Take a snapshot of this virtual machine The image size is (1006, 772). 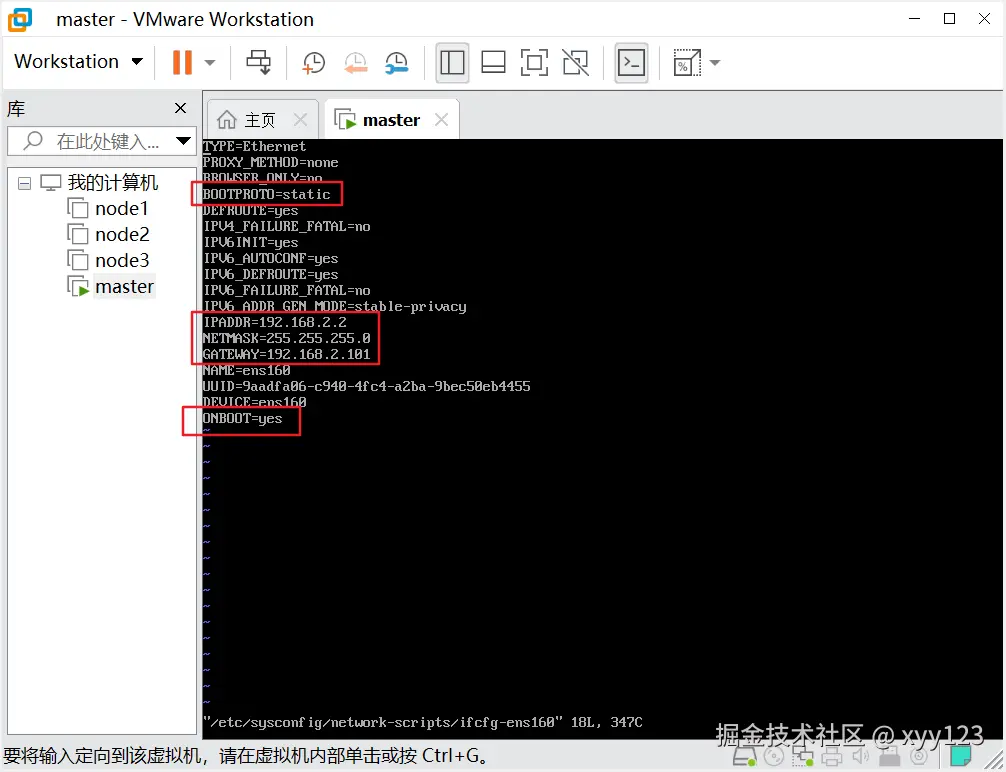314,63
